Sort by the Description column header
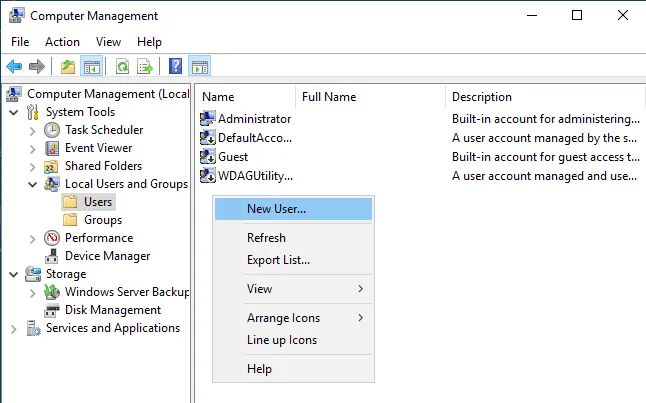 (x=481, y=97)
